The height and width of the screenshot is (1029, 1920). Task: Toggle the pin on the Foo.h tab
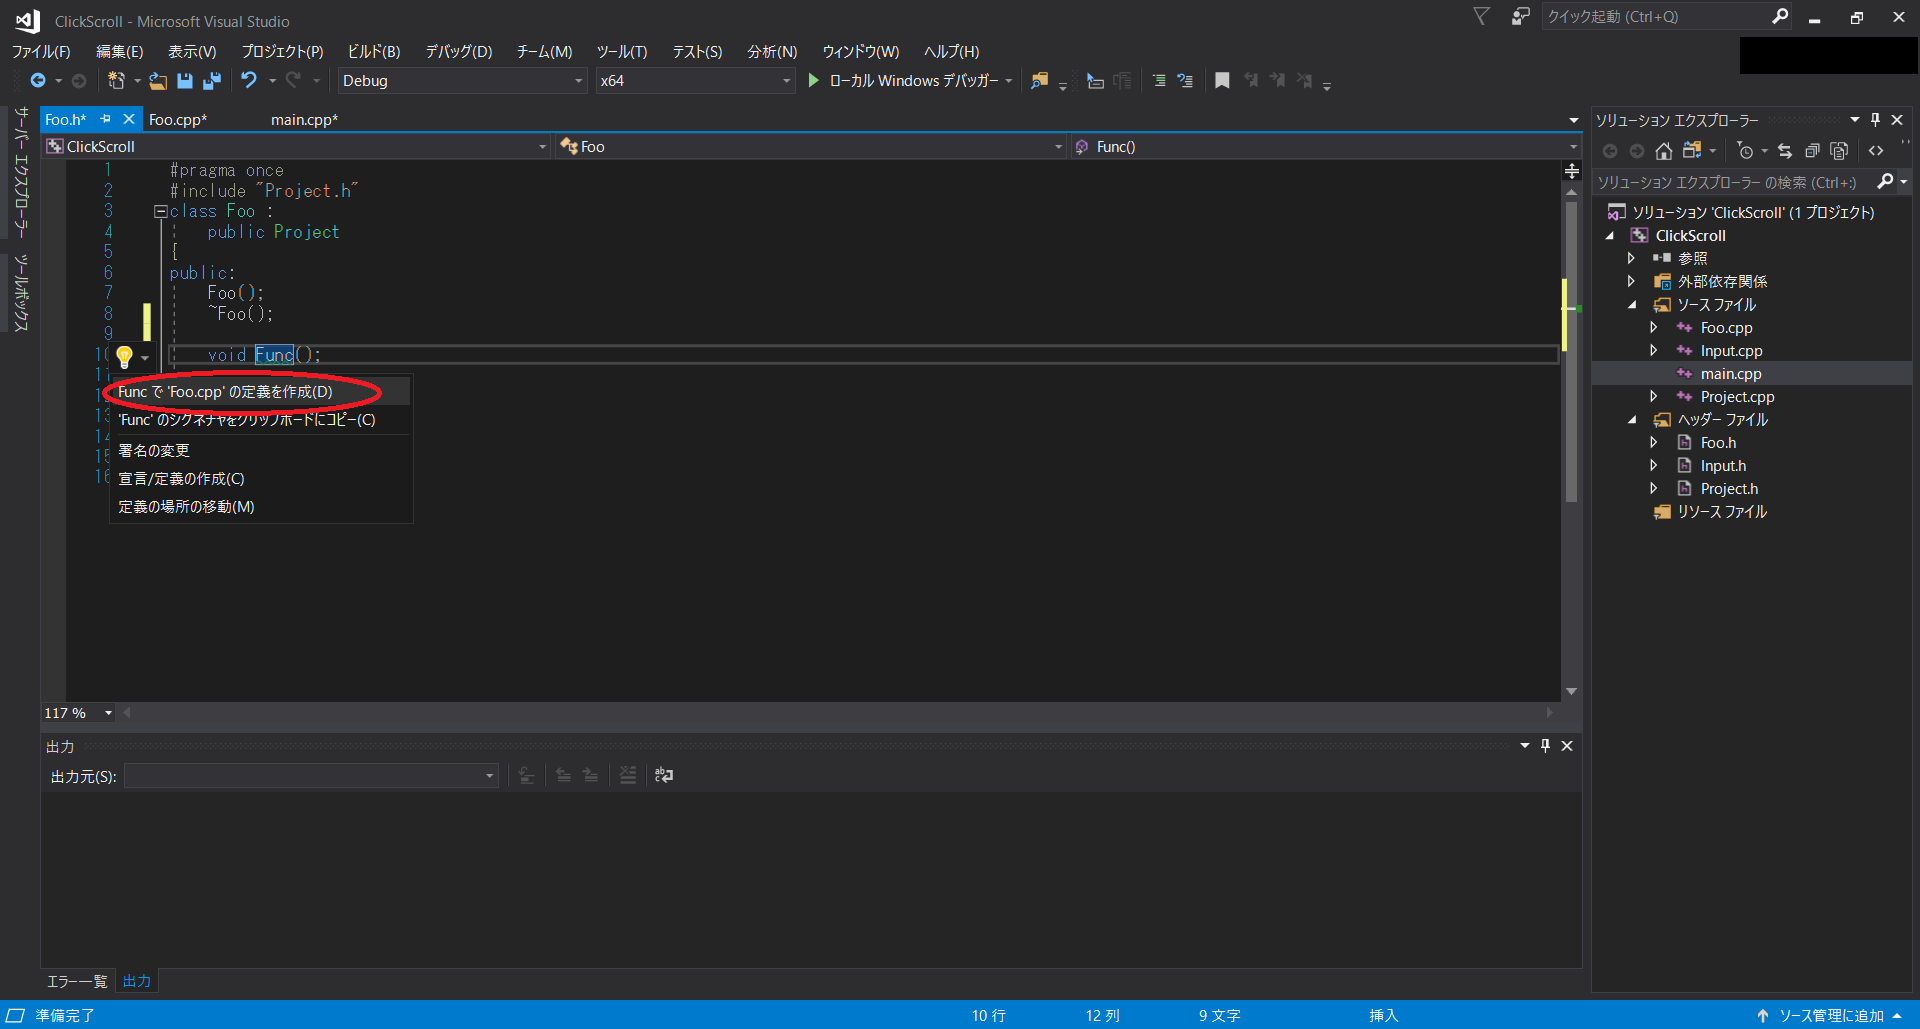pos(105,119)
